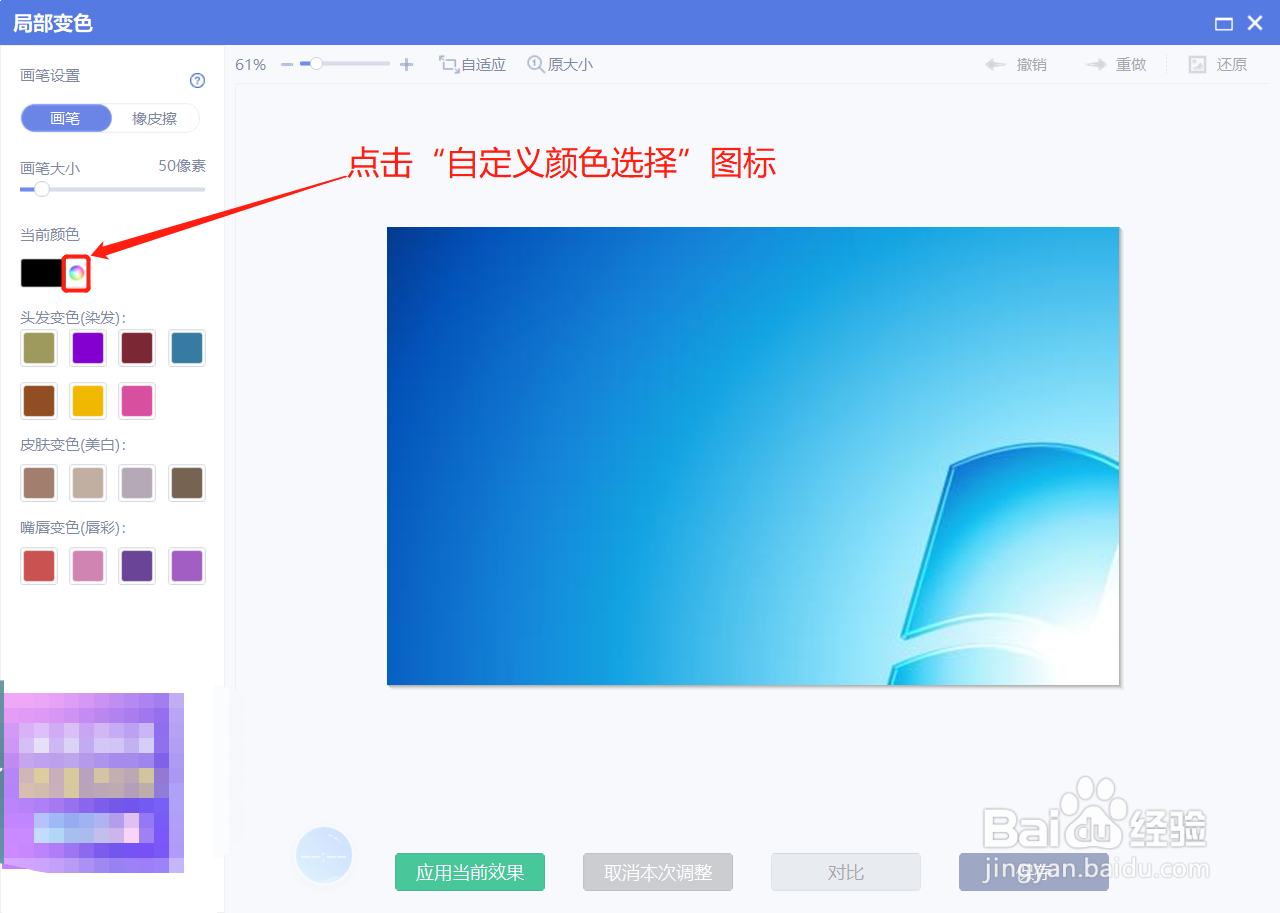1280x913 pixels.
Task: Close the 局部变色 window
Action: 1255,23
